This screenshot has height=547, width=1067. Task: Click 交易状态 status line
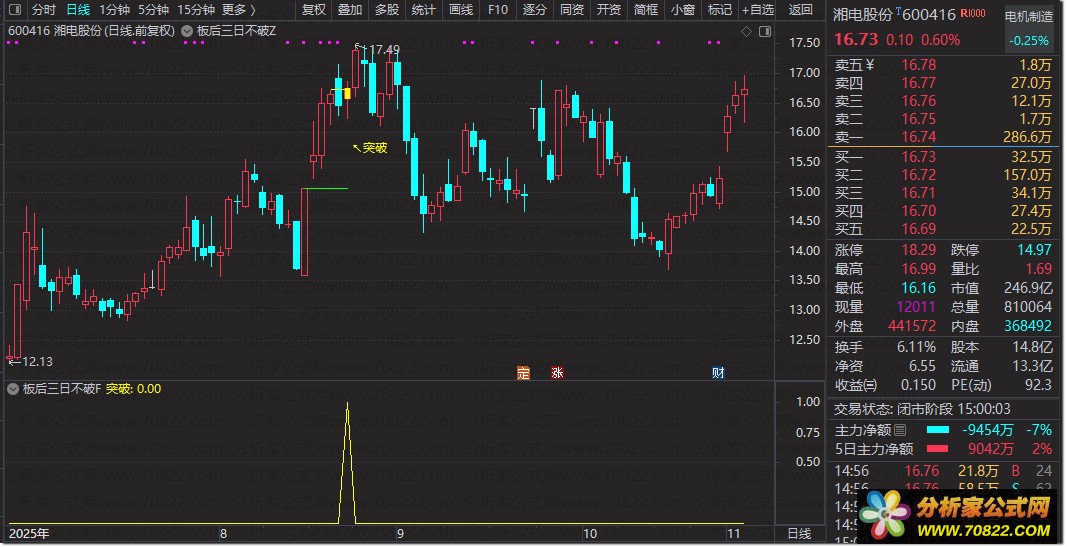922,409
